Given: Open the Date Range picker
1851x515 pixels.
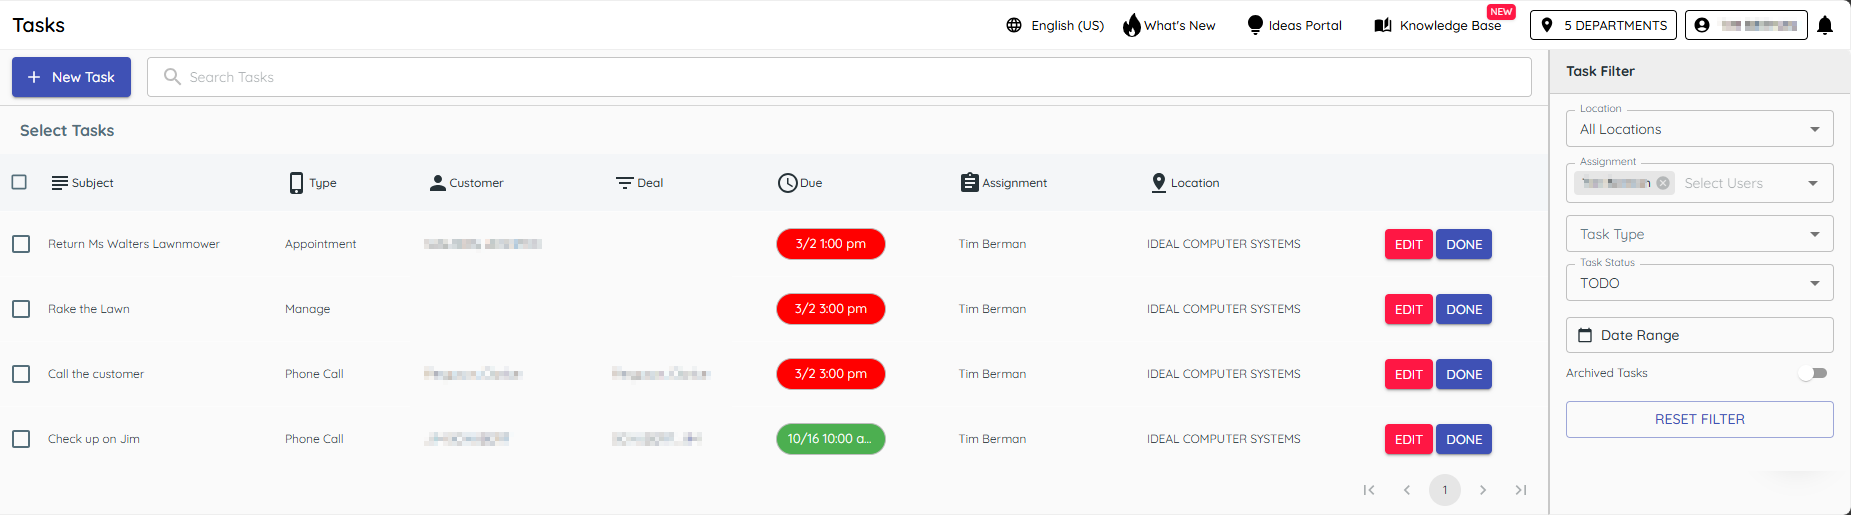Looking at the screenshot, I should click(x=1699, y=335).
